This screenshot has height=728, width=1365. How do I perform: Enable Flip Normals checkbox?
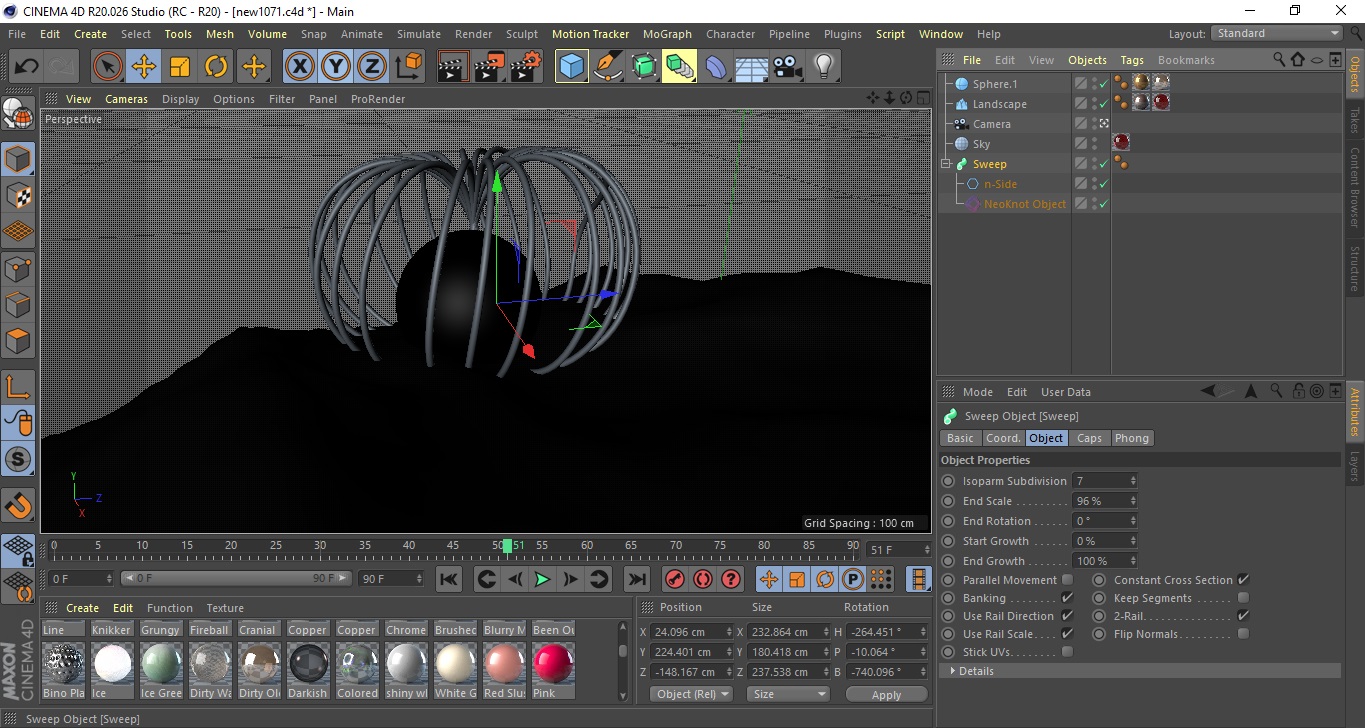(1243, 634)
